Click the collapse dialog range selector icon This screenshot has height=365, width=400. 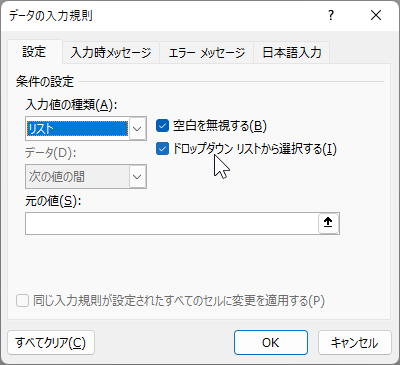tap(328, 223)
